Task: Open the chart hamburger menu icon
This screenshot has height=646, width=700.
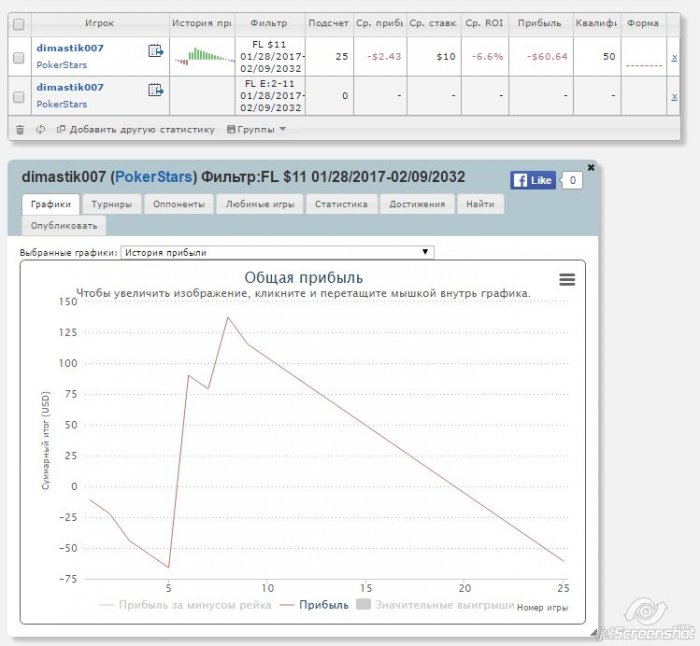Action: tap(567, 279)
